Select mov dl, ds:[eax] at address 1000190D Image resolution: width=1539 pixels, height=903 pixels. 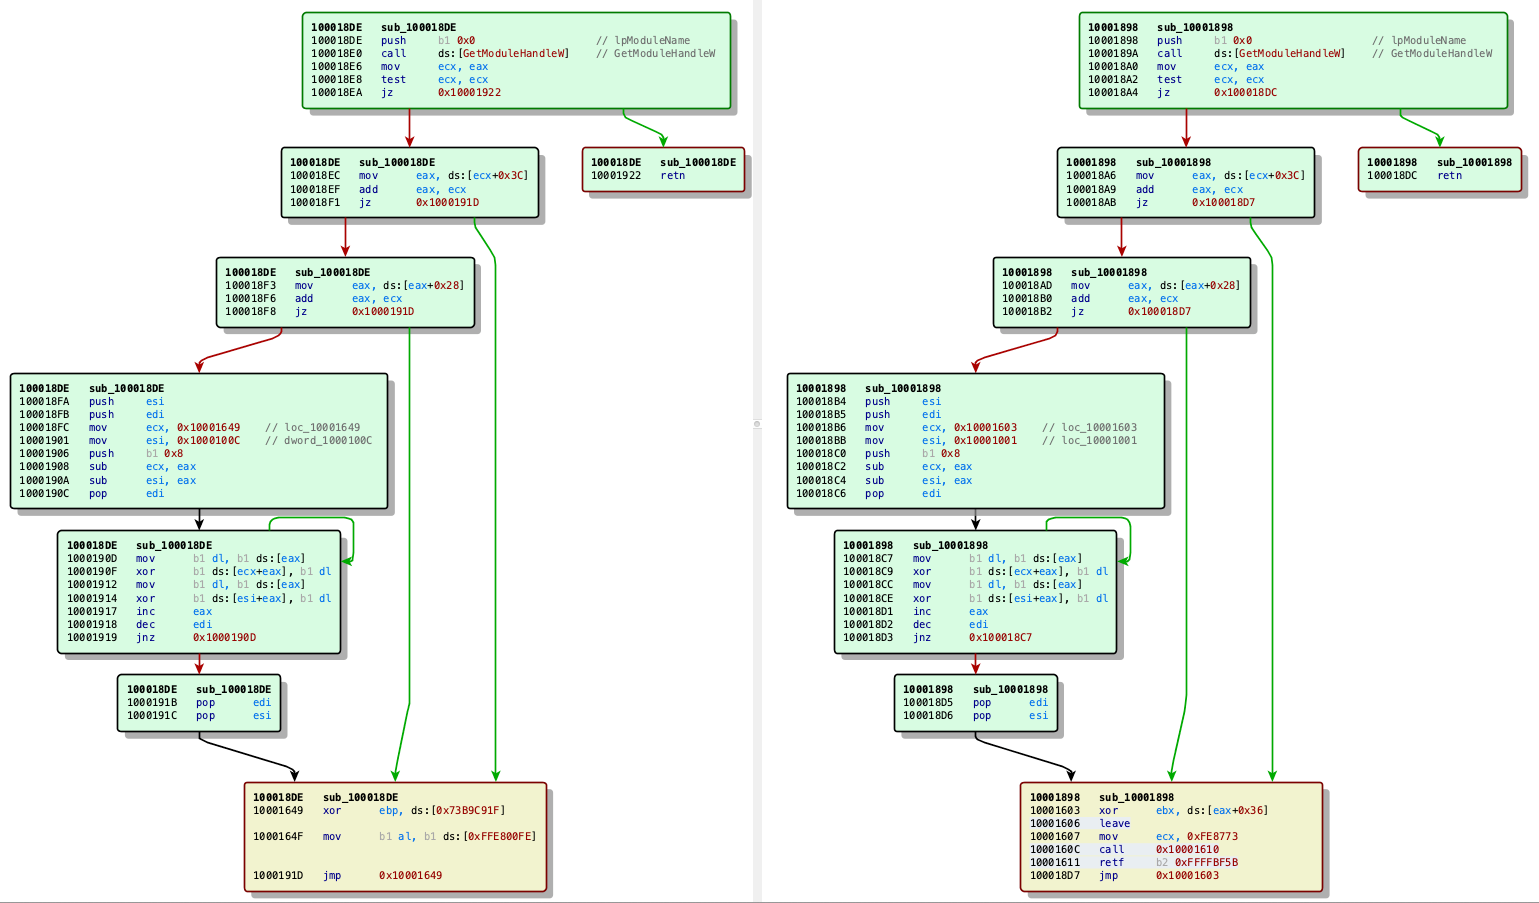click(186, 559)
